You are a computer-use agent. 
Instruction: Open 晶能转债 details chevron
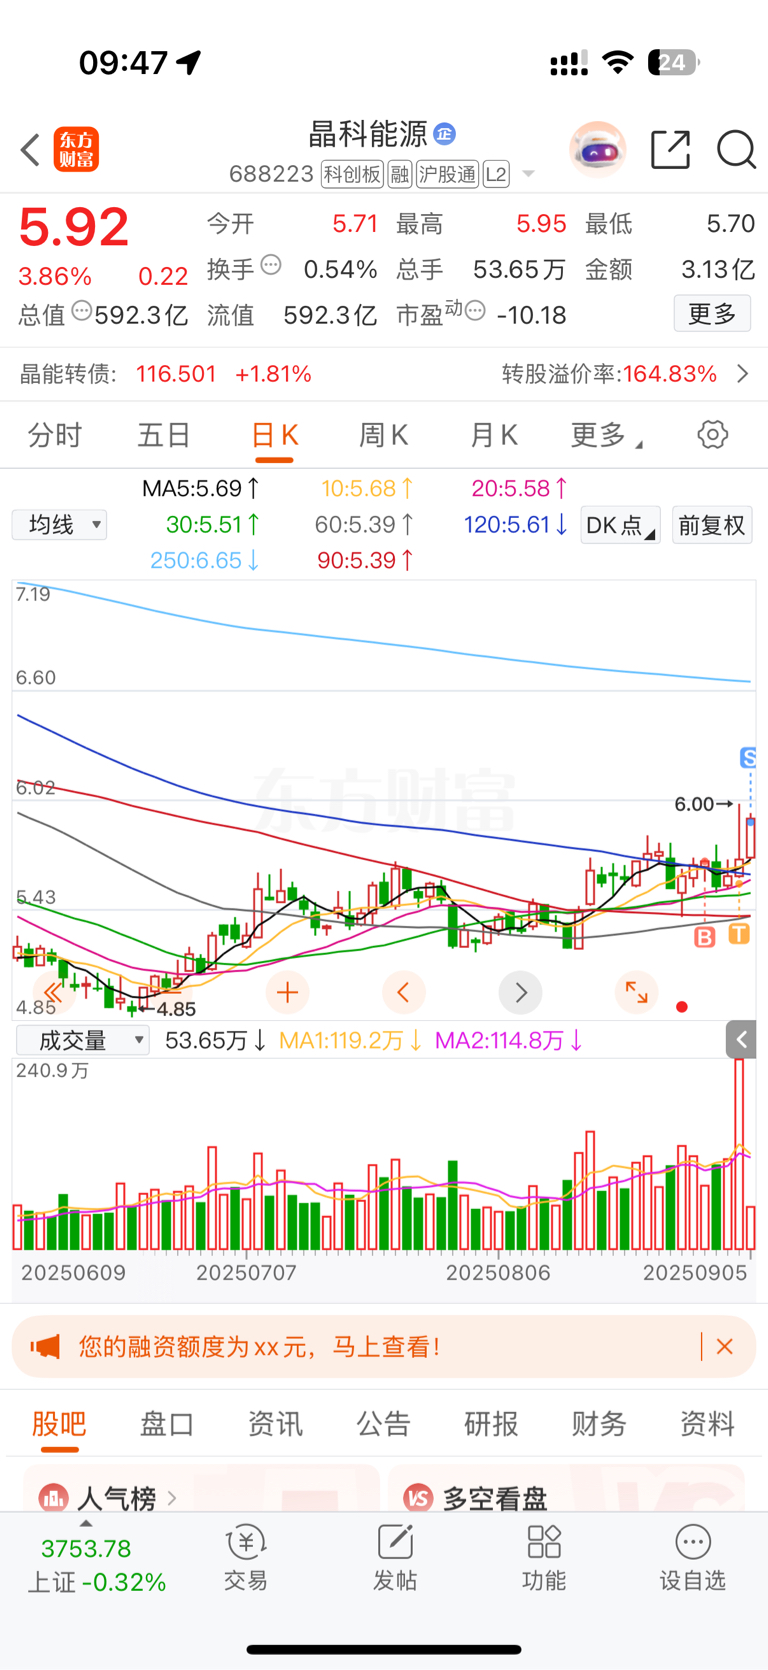coord(743,374)
